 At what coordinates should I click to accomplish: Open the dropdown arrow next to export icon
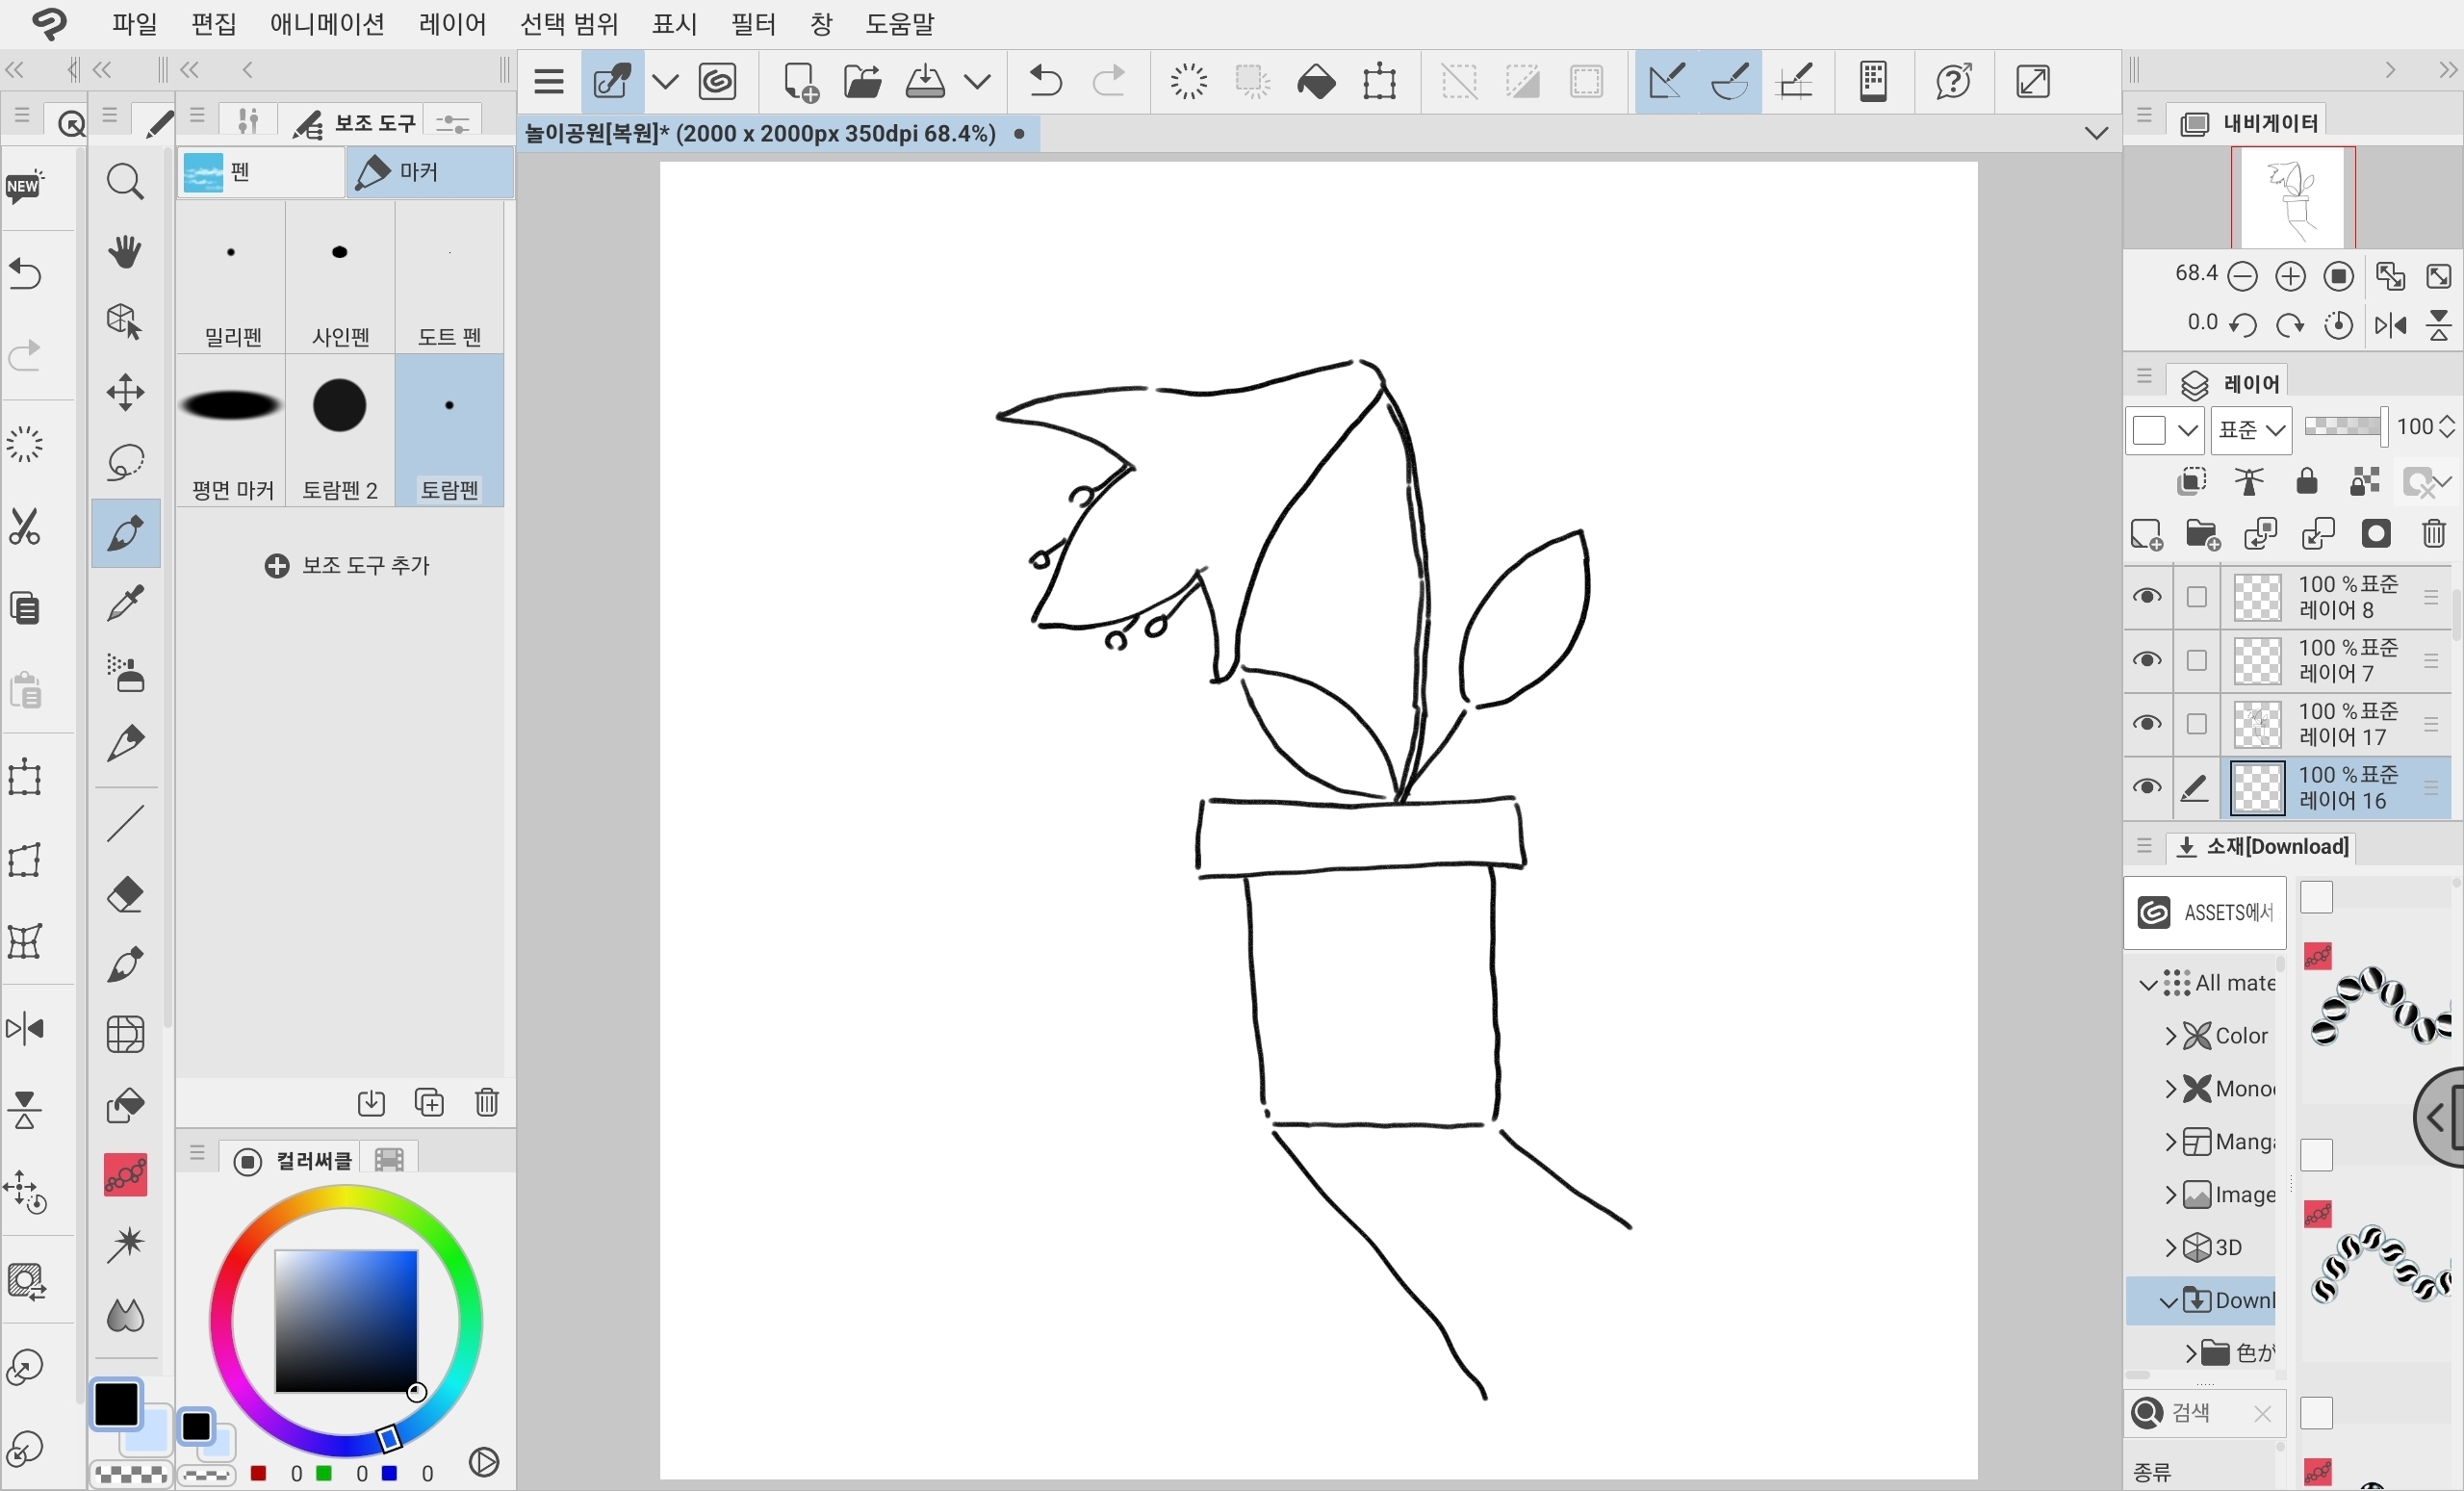point(978,81)
